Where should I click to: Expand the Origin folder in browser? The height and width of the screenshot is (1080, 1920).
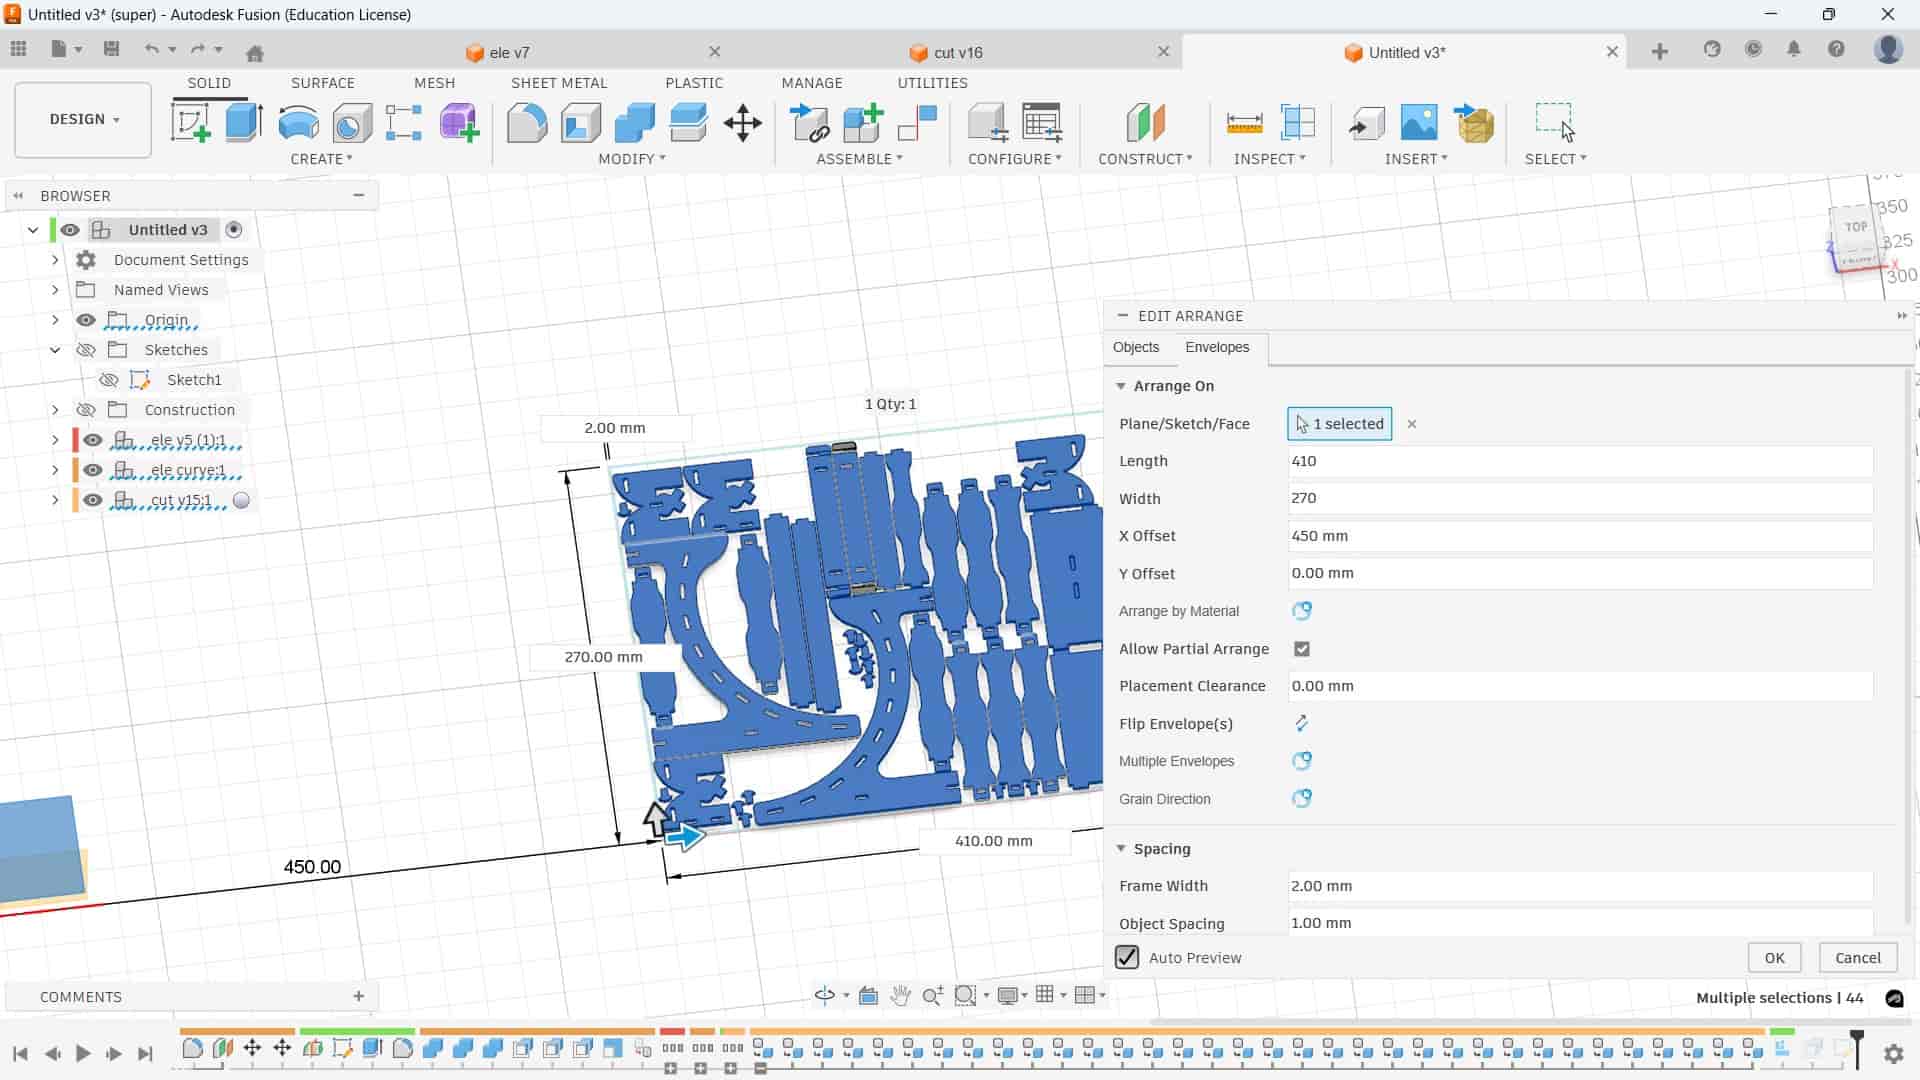pyautogui.click(x=55, y=320)
